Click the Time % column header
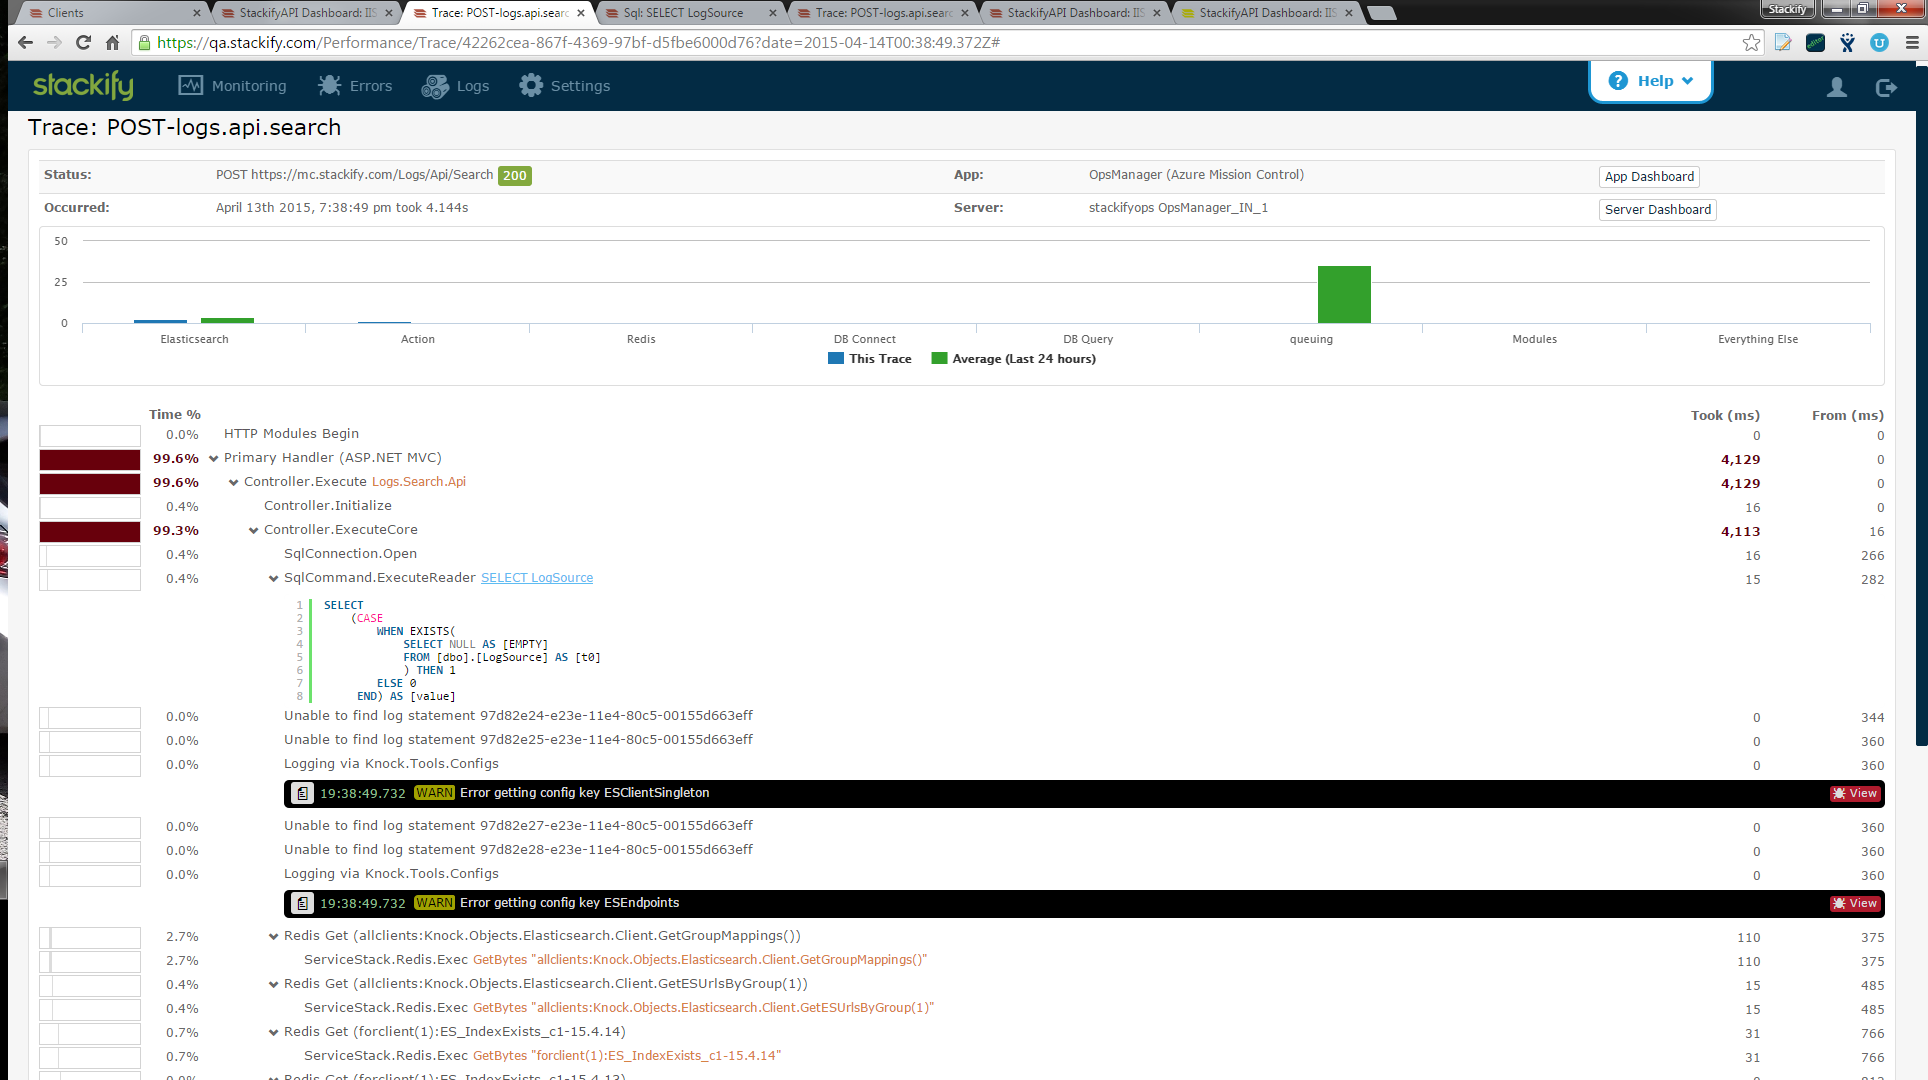This screenshot has width=1928, height=1080. pos(175,415)
